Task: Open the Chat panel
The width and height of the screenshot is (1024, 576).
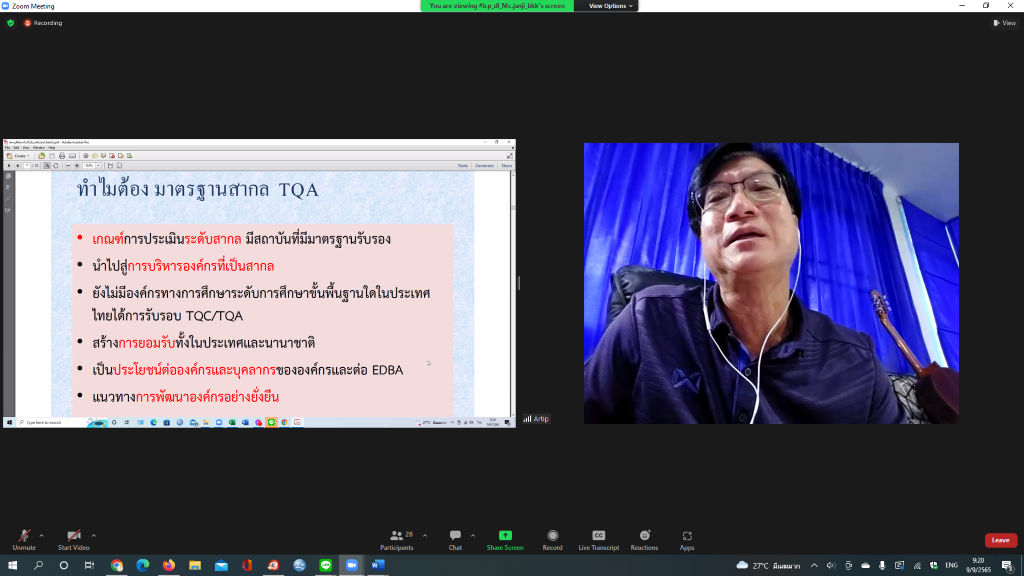Action: (455, 540)
